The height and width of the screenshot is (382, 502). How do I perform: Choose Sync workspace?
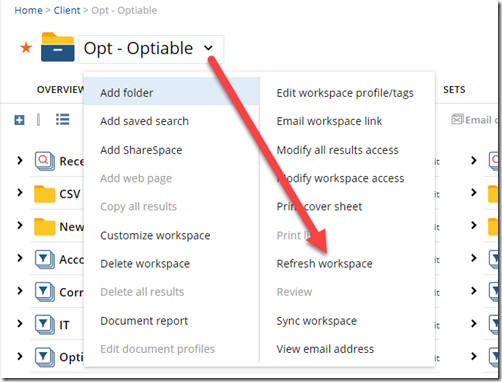click(x=317, y=321)
